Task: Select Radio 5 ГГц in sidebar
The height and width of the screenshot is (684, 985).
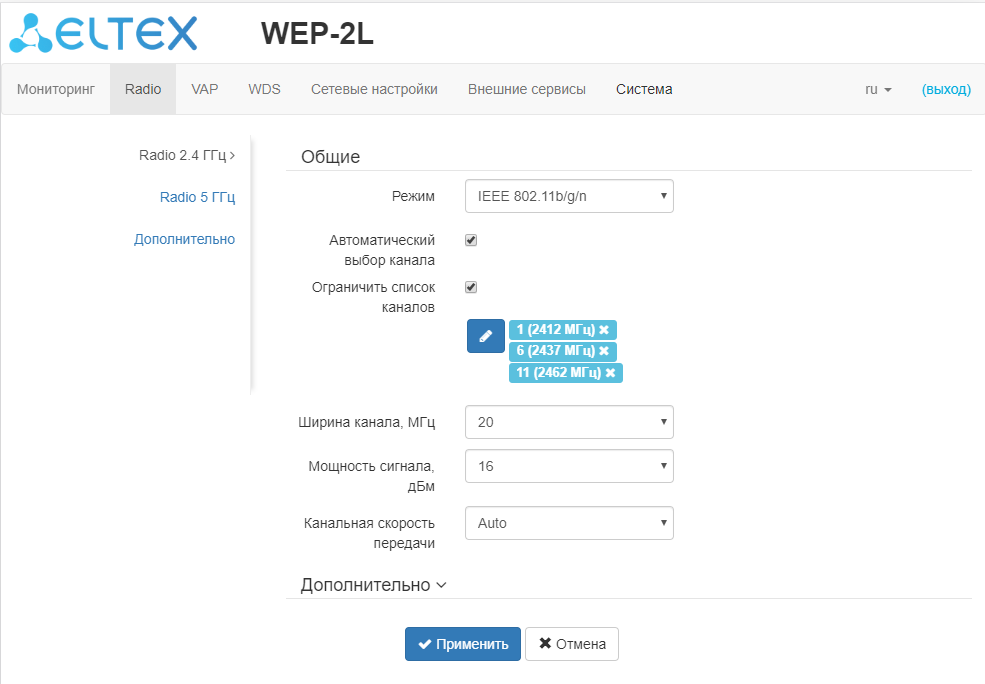Action: pos(197,197)
